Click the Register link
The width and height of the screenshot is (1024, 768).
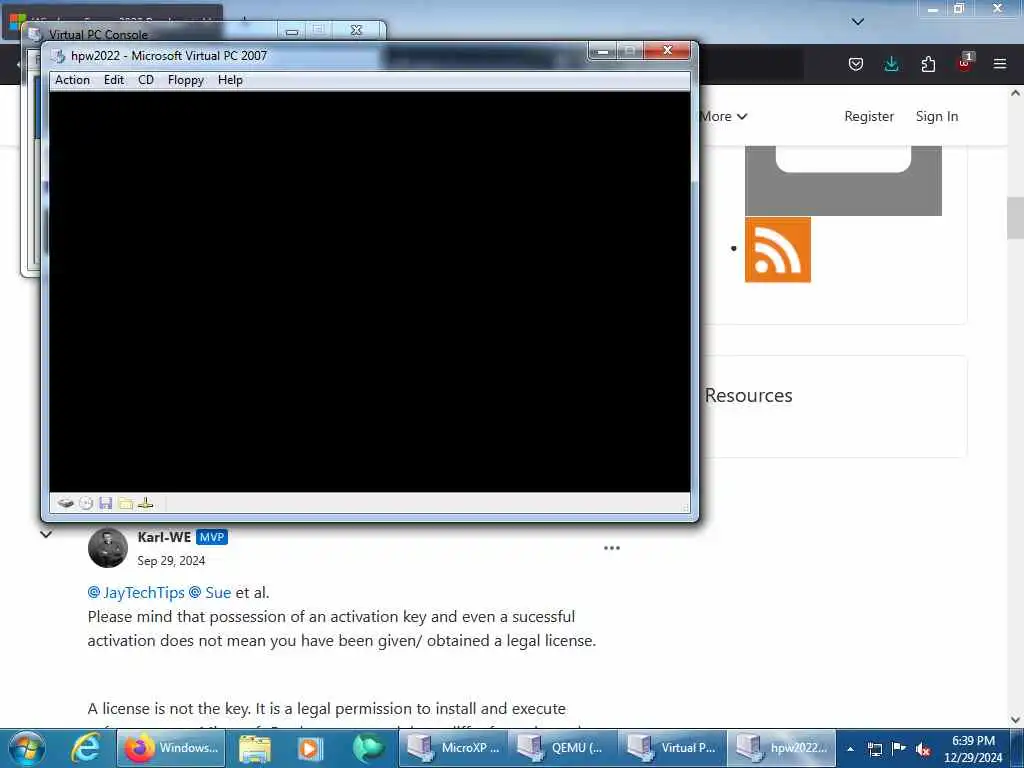point(869,116)
